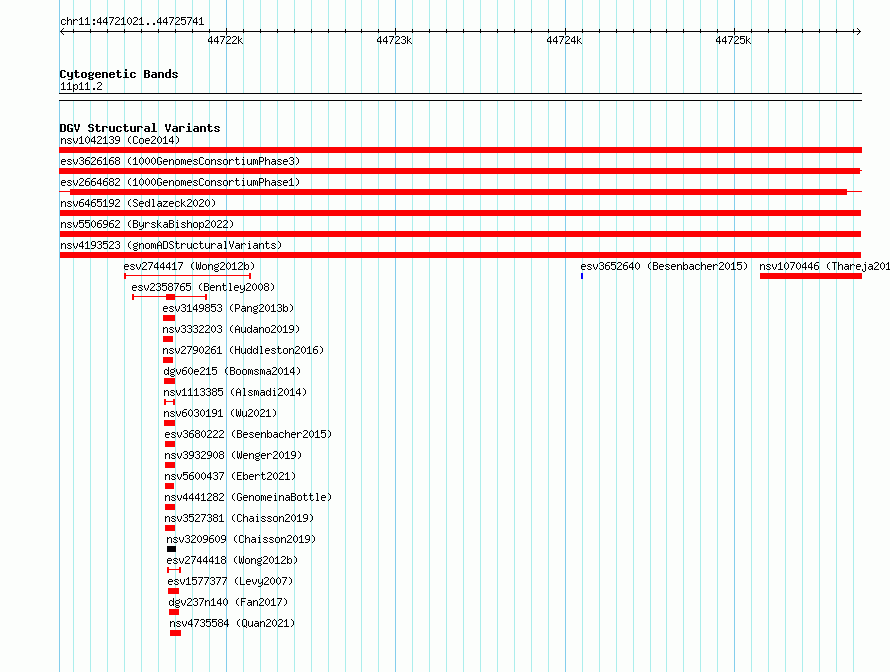Viewport: 890px width, 672px height.
Task: Select the esv2358765 (Bentley2008) label
Action: pos(203,287)
